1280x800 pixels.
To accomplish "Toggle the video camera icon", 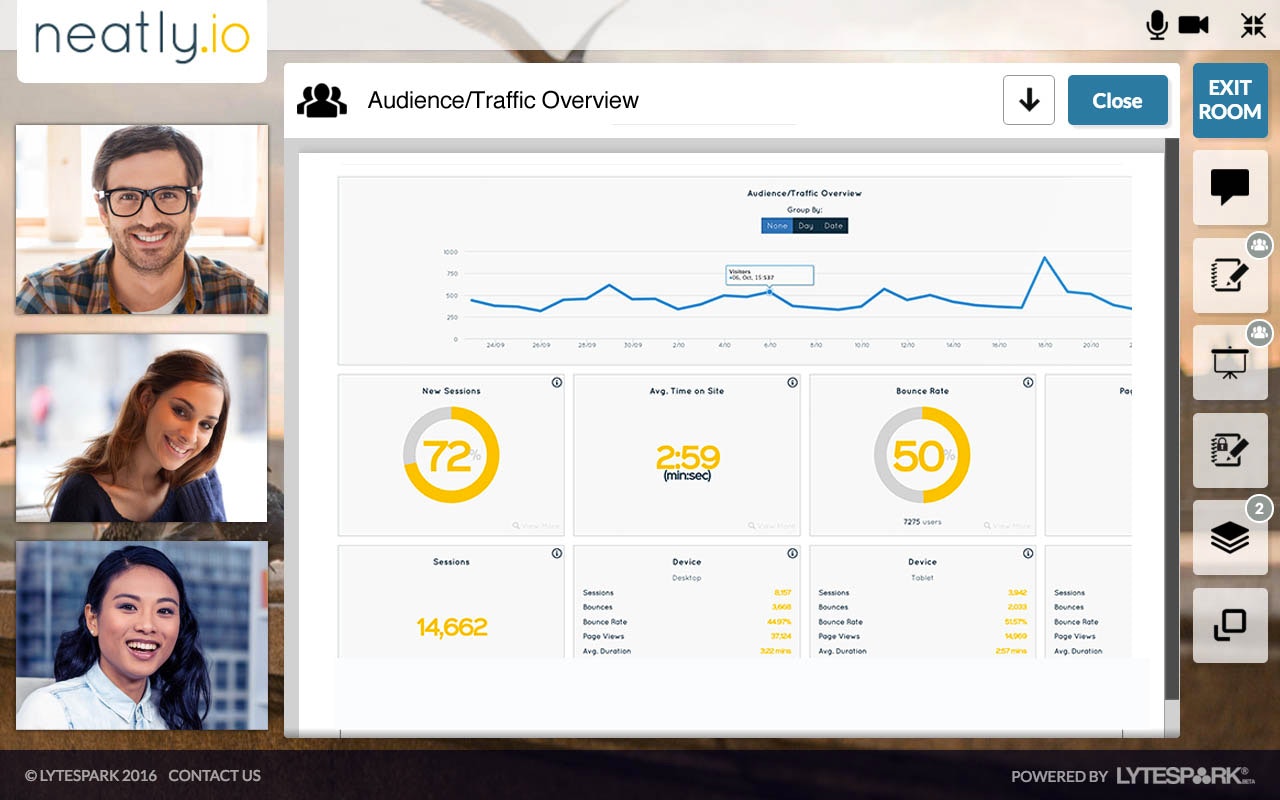I will coord(1194,25).
